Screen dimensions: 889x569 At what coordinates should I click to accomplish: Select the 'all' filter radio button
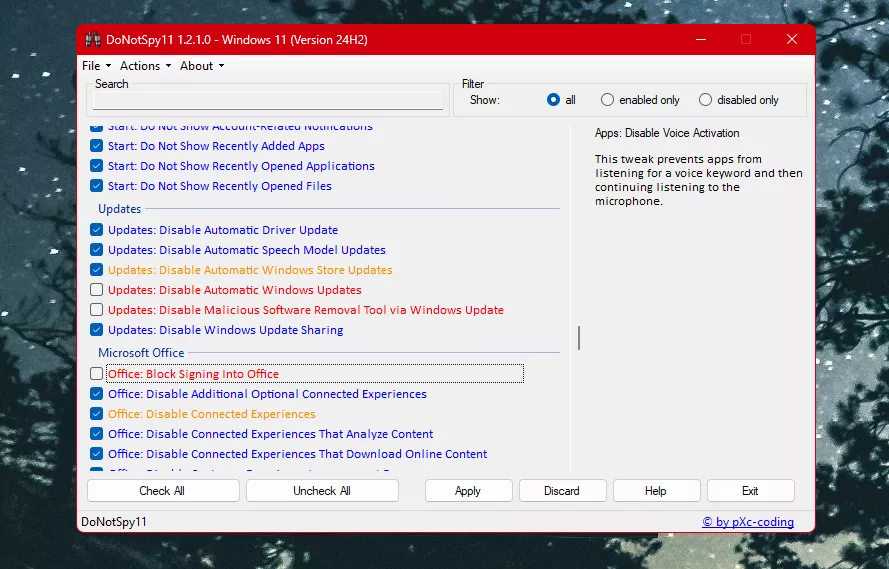click(x=553, y=100)
